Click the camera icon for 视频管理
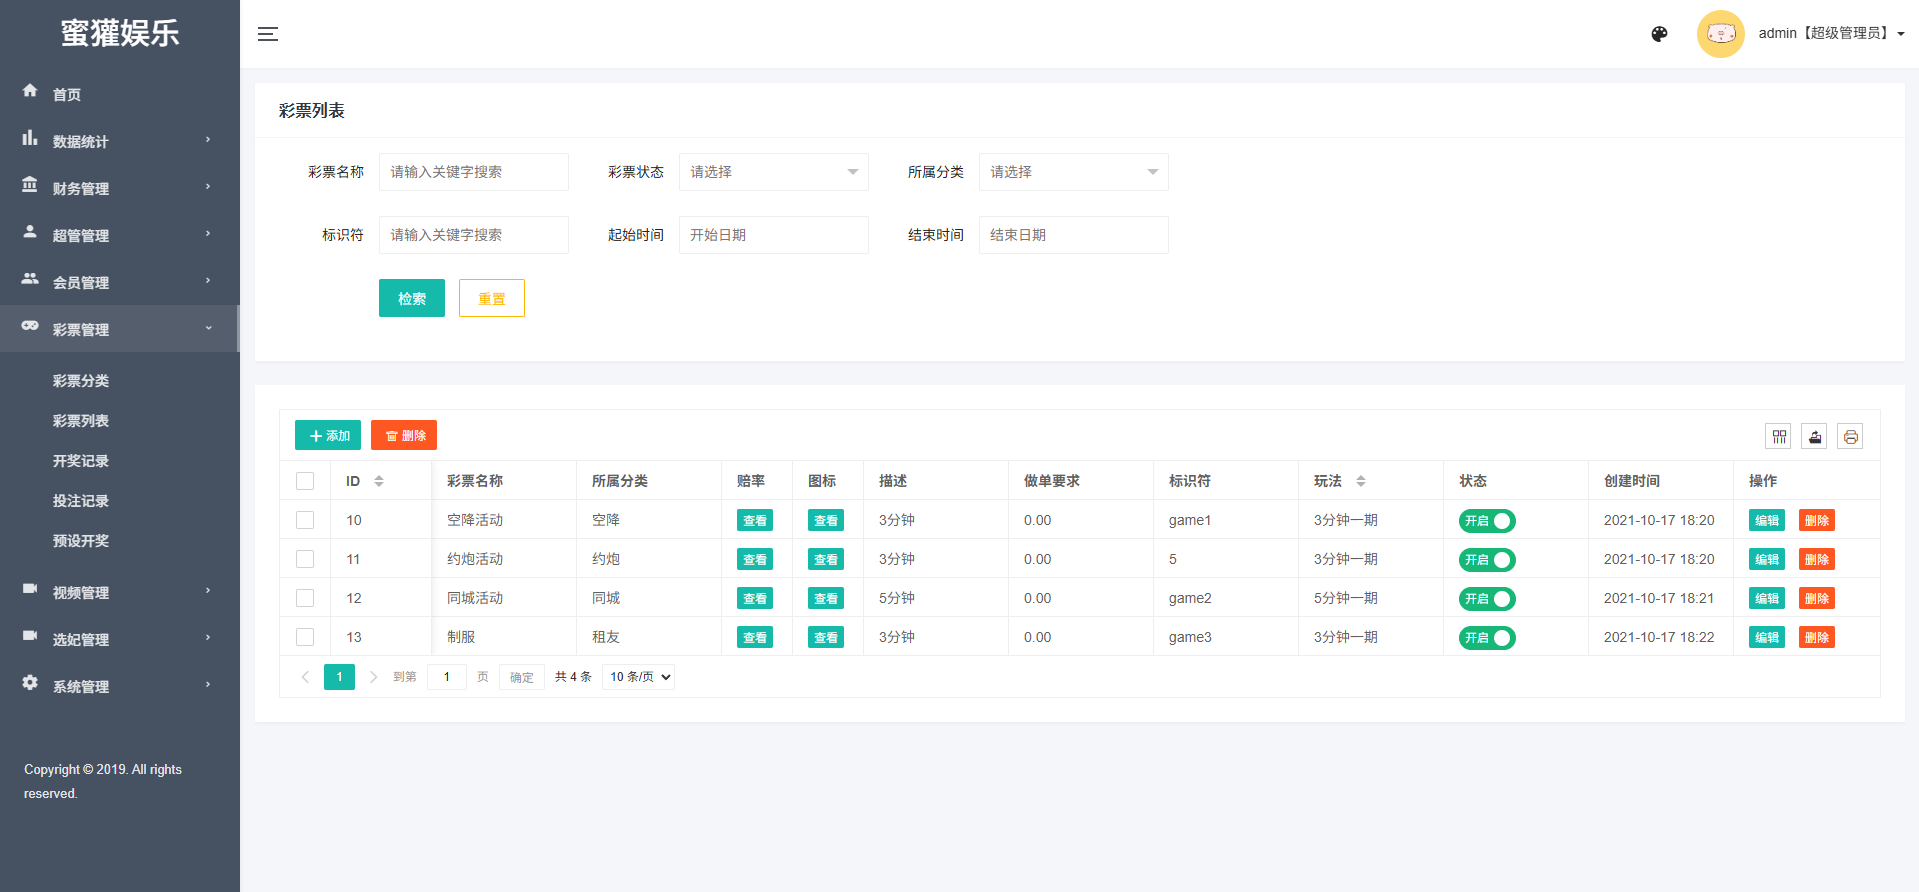Screen dimensions: 1919x892 point(30,589)
